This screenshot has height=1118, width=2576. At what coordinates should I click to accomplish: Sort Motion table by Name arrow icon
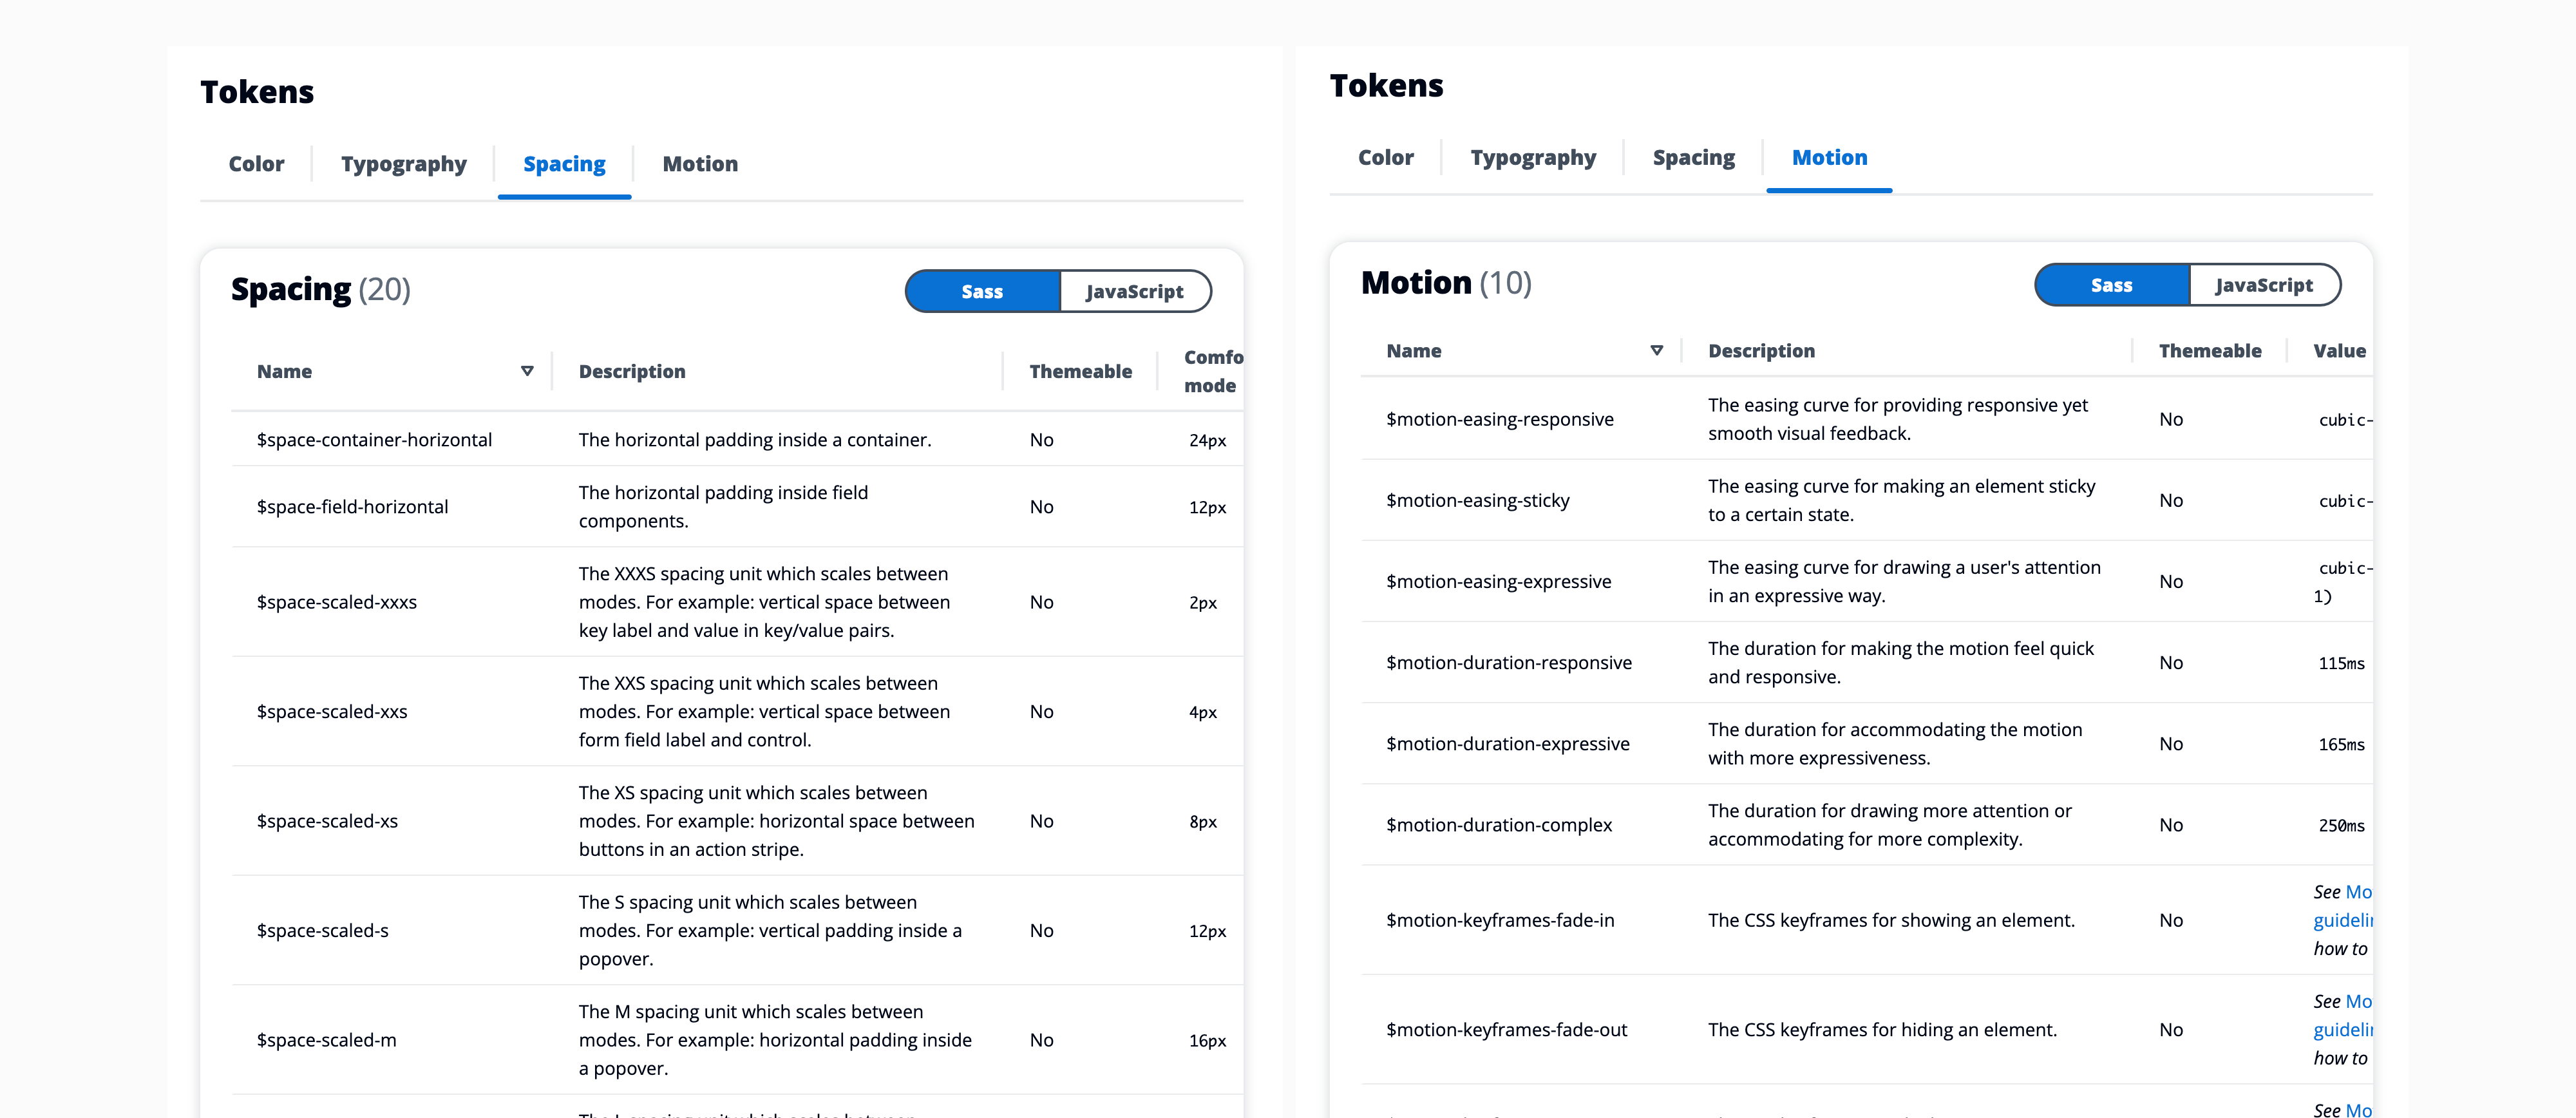pyautogui.click(x=1656, y=350)
